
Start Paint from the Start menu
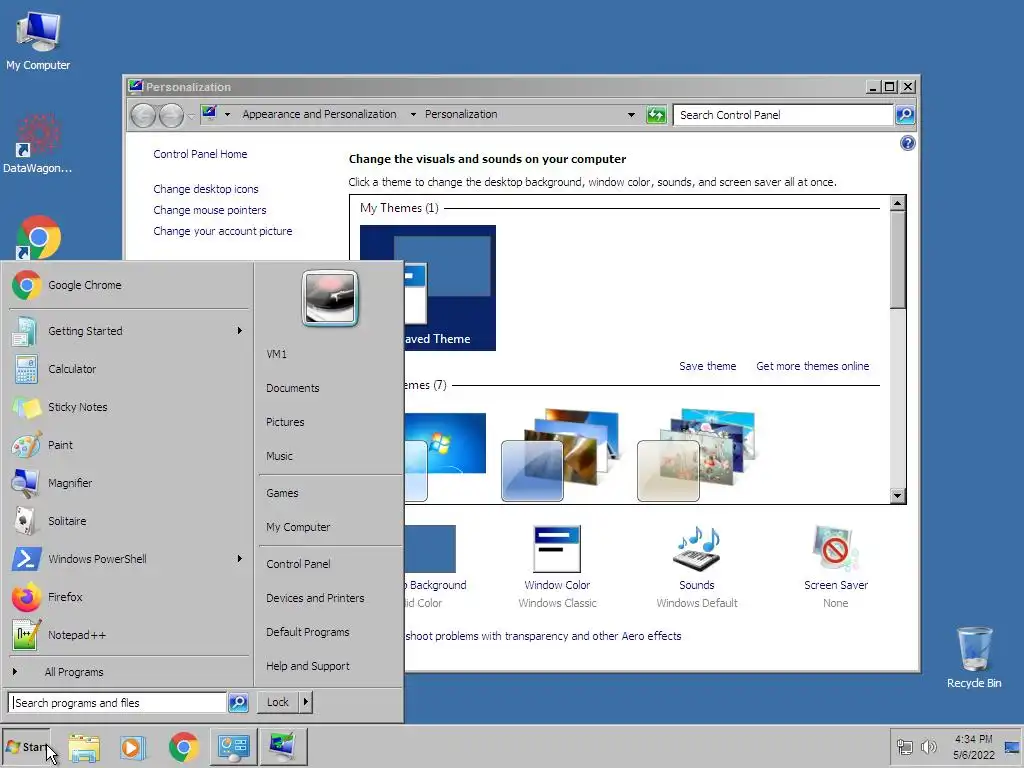129,445
